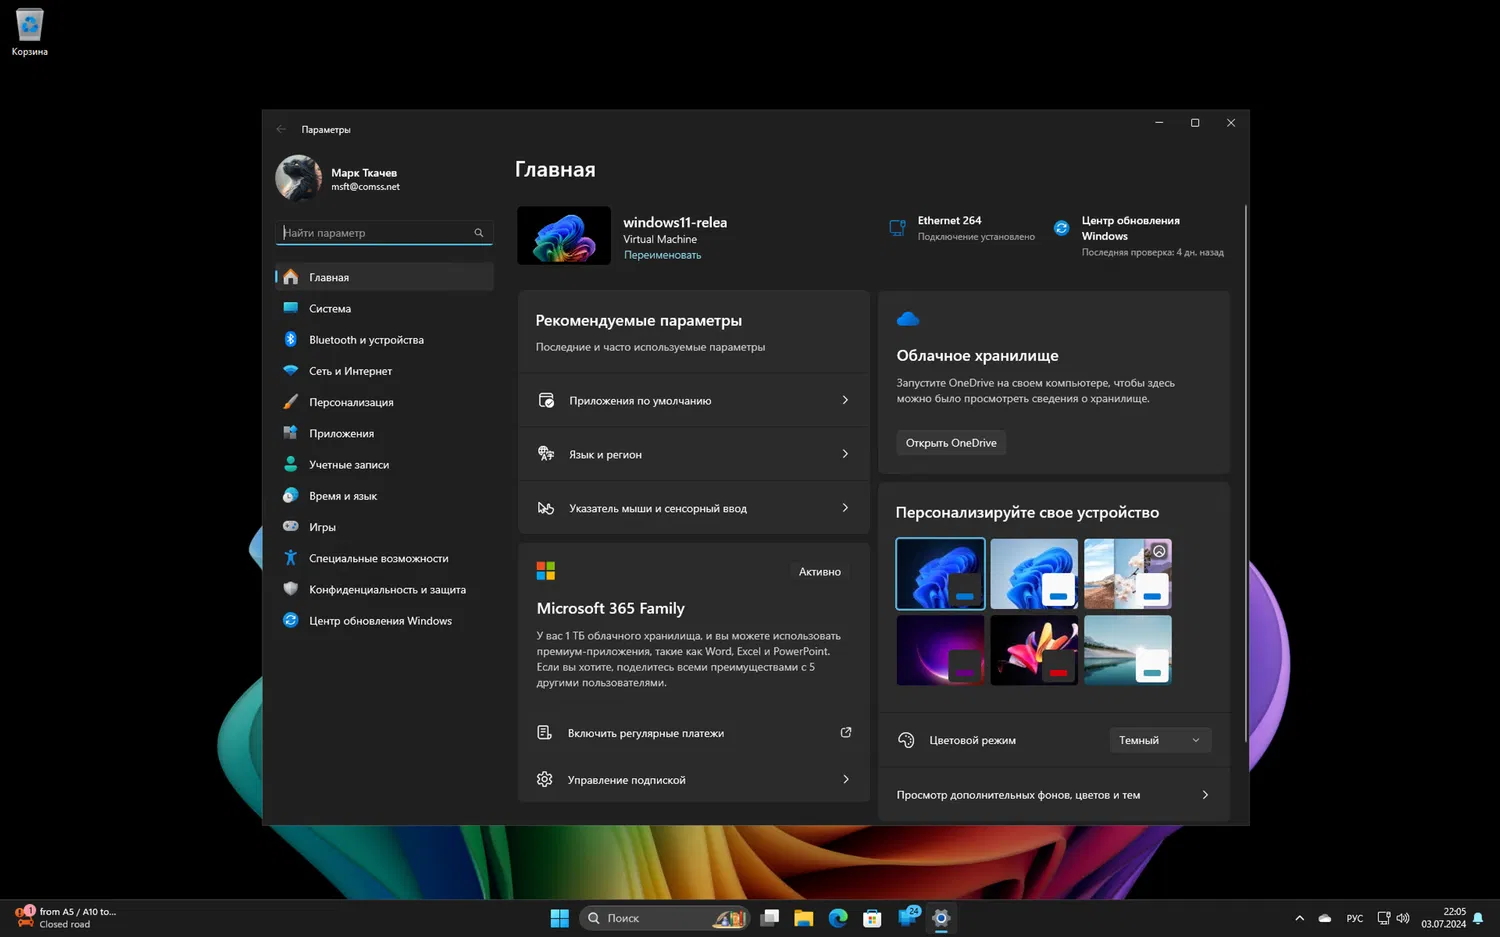
Task: Click the OneDrive cloud icon in card
Action: (908, 319)
